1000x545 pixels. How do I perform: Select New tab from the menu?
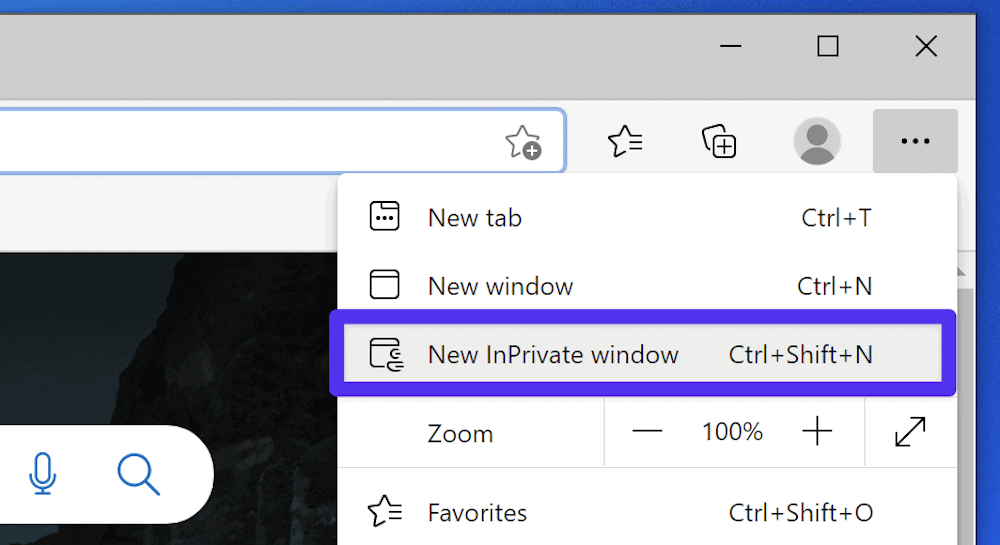(x=475, y=217)
